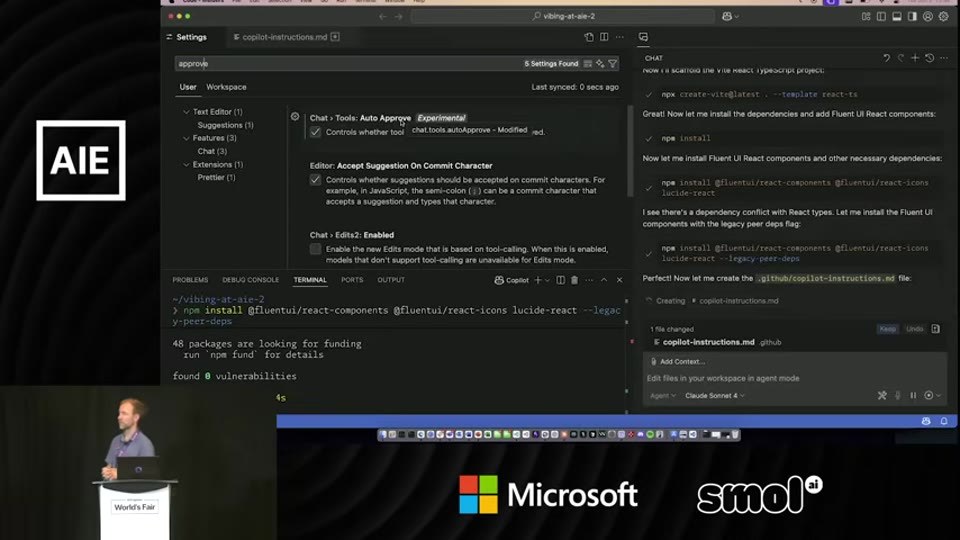This screenshot has height=540, width=960.
Task: Select Prettier (1) in settings tree
Action: (x=216, y=178)
